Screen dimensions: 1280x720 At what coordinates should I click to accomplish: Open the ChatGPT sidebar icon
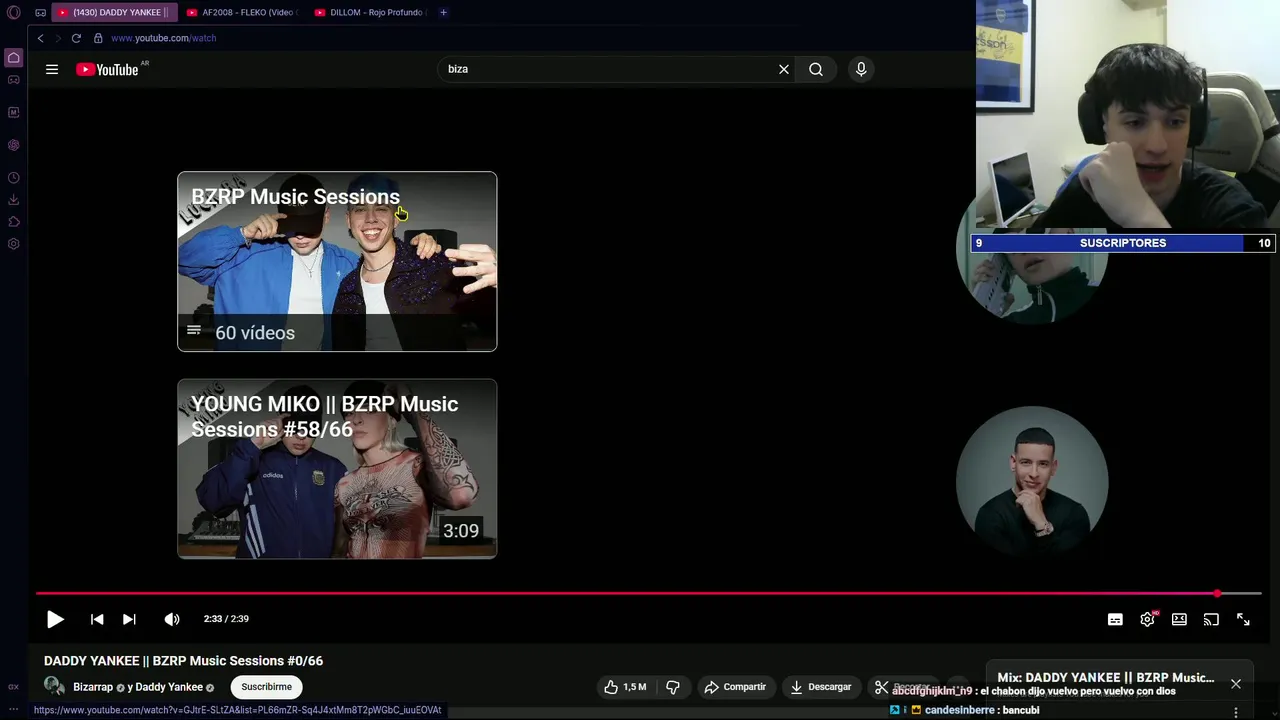pyautogui.click(x=13, y=145)
